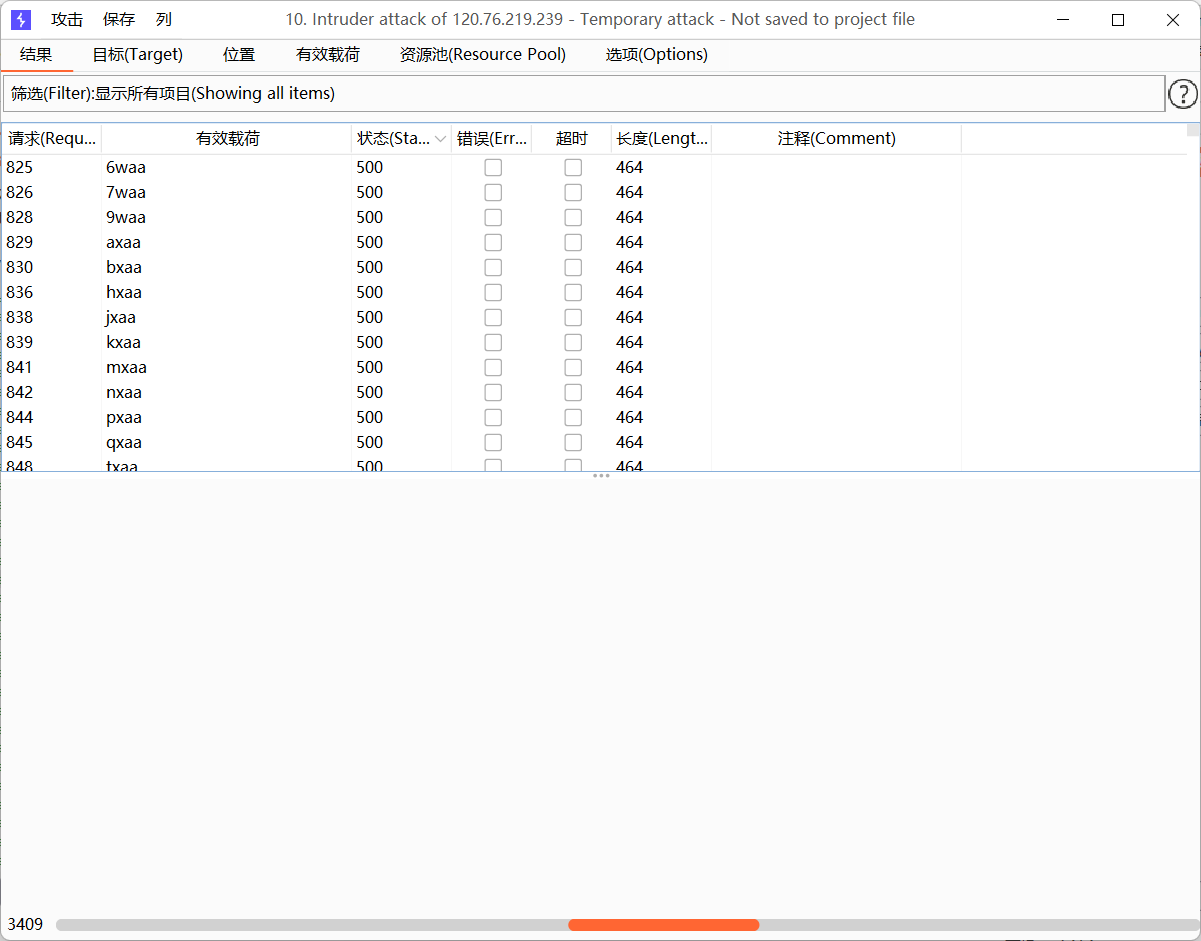1201x941 pixels.
Task: Select payload nxaa row
Action: (594, 393)
